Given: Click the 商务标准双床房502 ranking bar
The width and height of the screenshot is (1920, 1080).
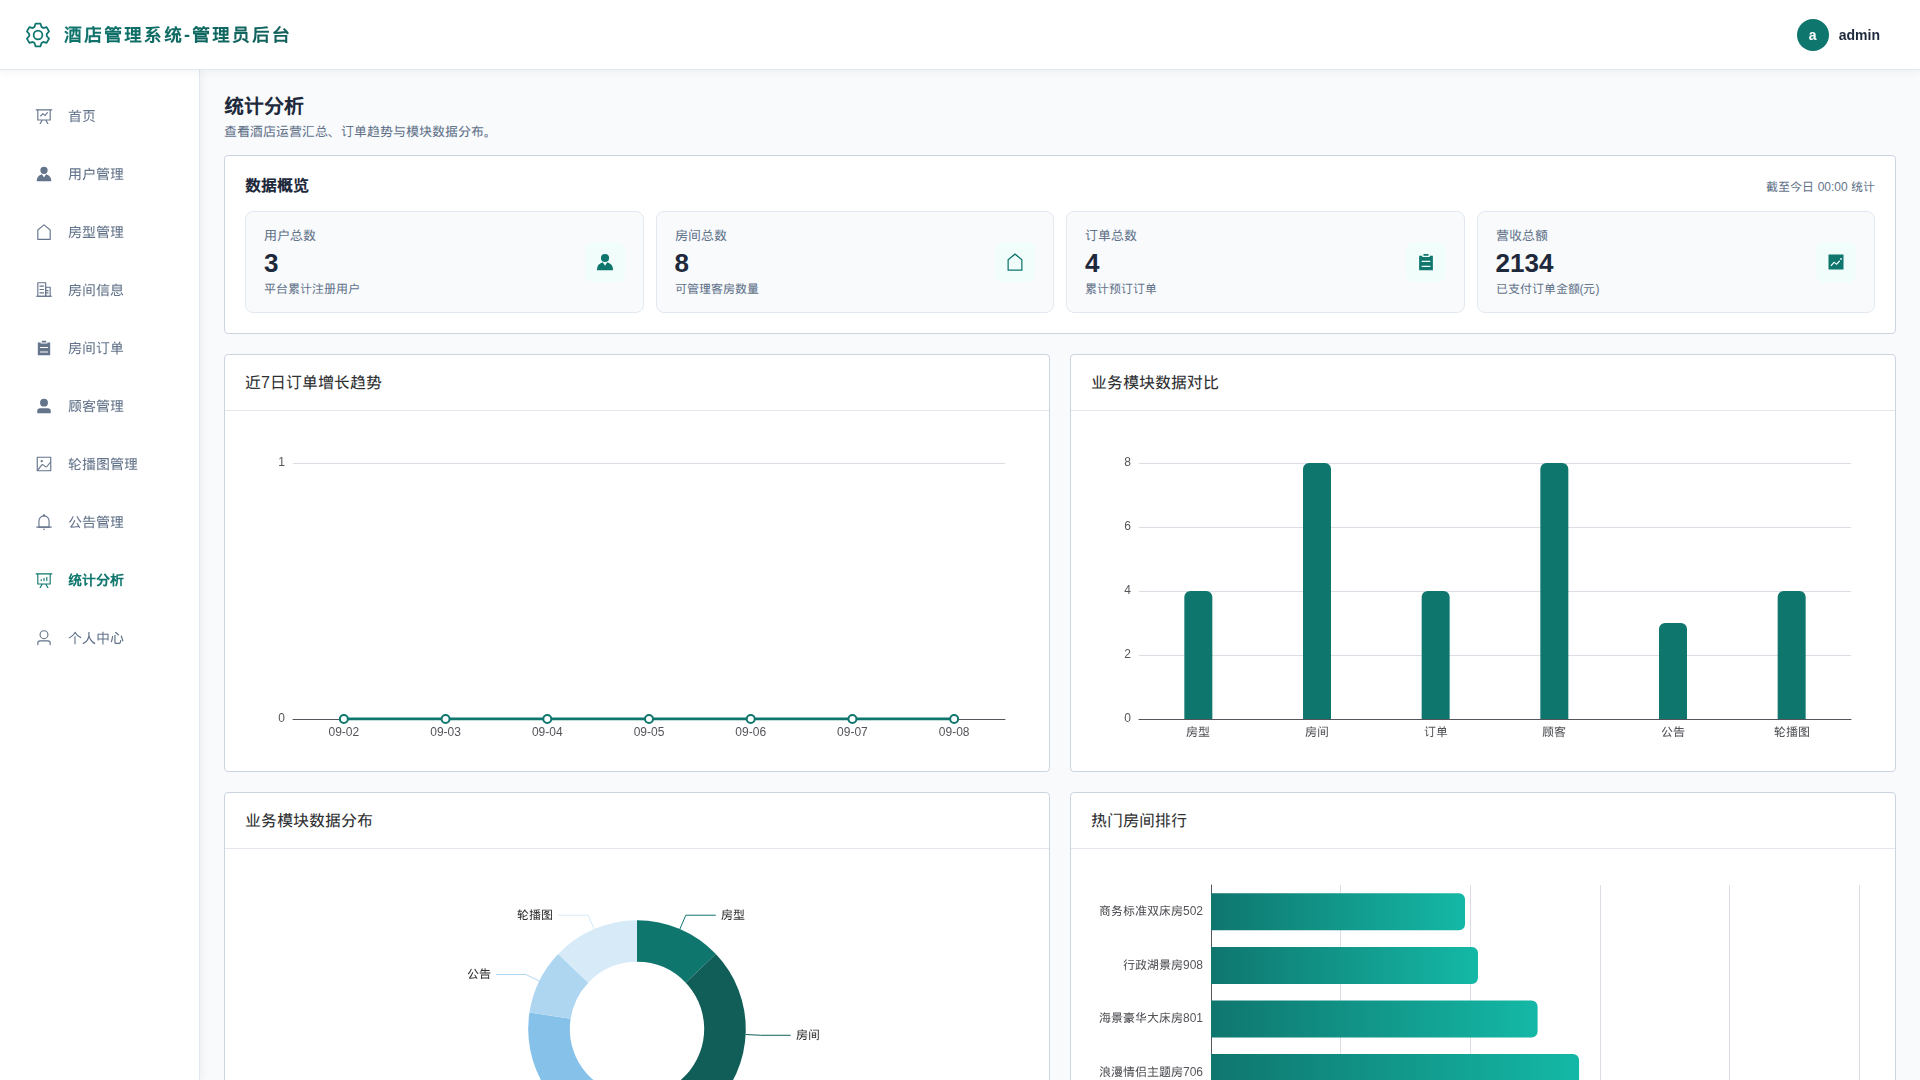Looking at the screenshot, I should tap(1338, 912).
